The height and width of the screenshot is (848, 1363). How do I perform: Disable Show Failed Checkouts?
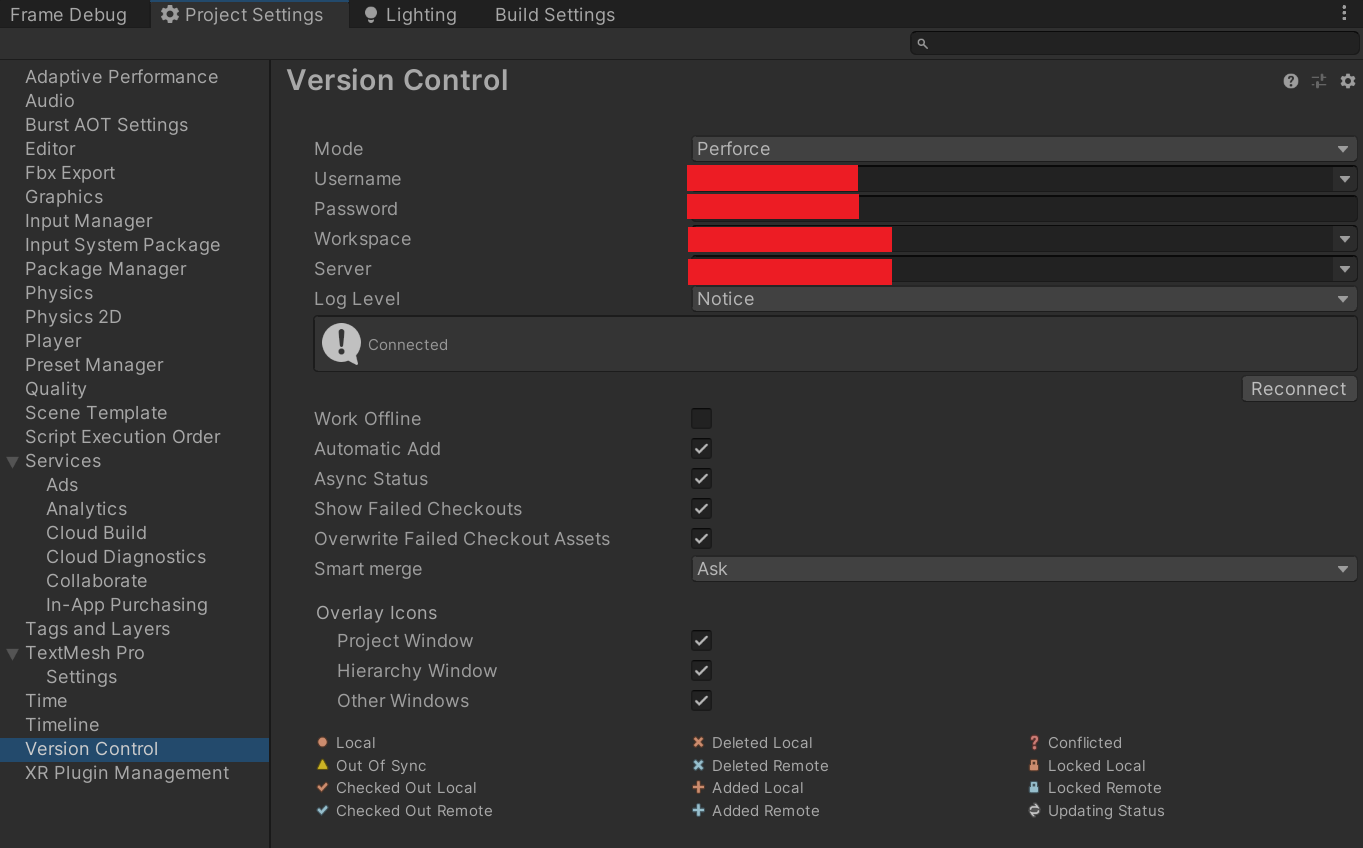(702, 508)
